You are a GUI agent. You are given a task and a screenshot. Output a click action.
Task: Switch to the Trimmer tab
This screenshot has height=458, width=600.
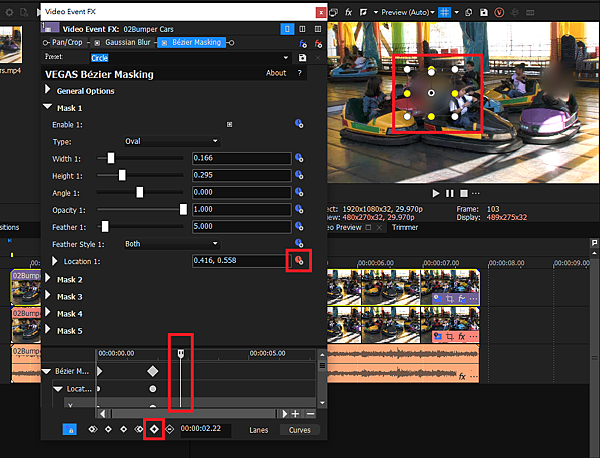click(405, 227)
